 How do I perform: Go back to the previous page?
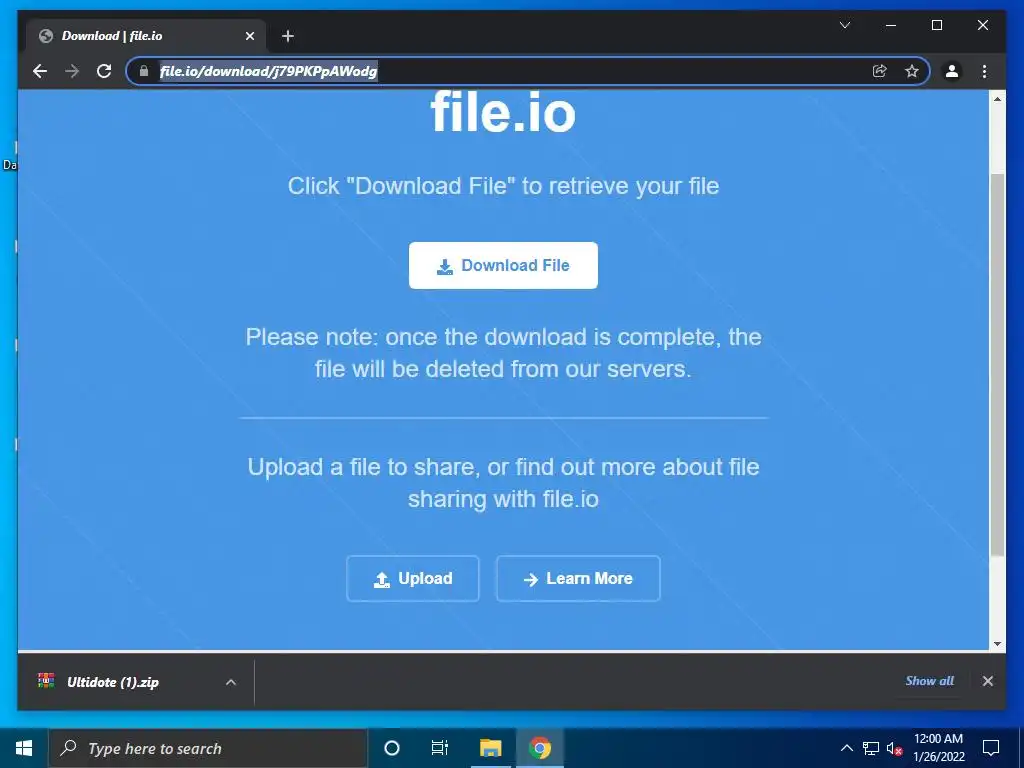tap(40, 71)
